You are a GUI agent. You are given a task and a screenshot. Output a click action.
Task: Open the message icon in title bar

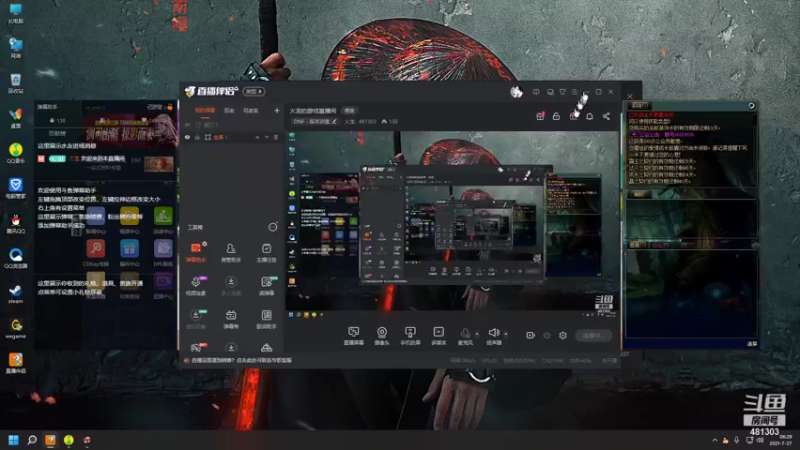click(x=536, y=92)
